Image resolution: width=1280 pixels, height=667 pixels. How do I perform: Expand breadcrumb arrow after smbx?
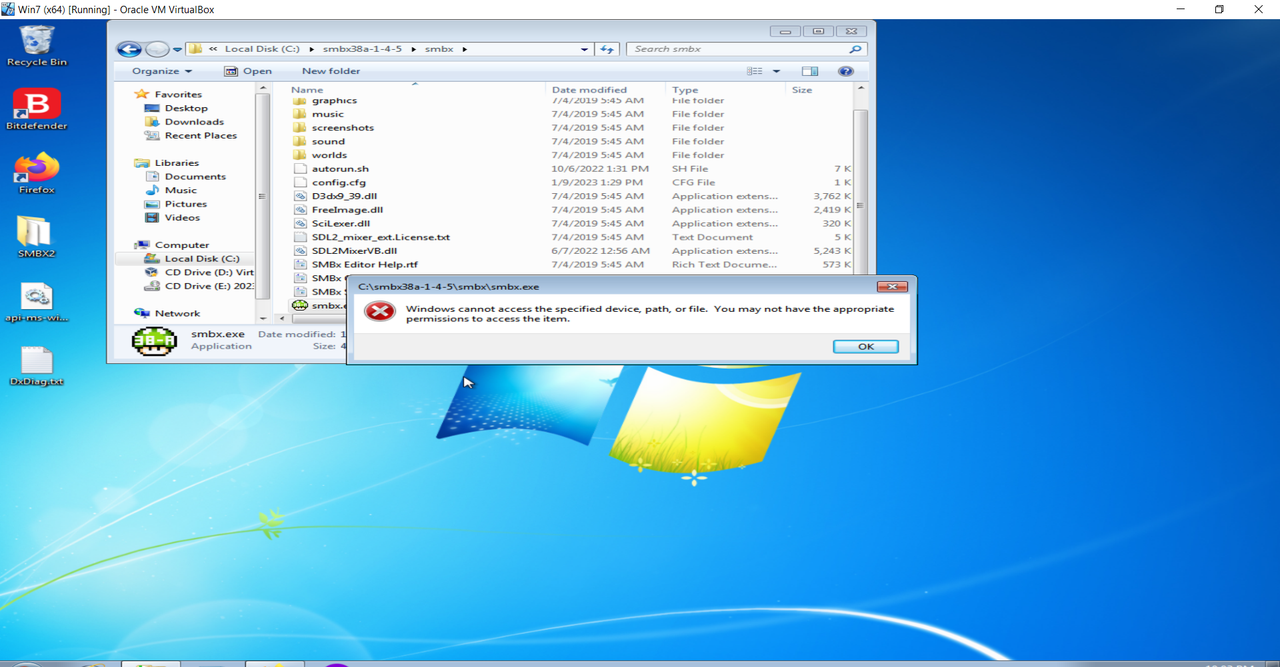(x=464, y=49)
